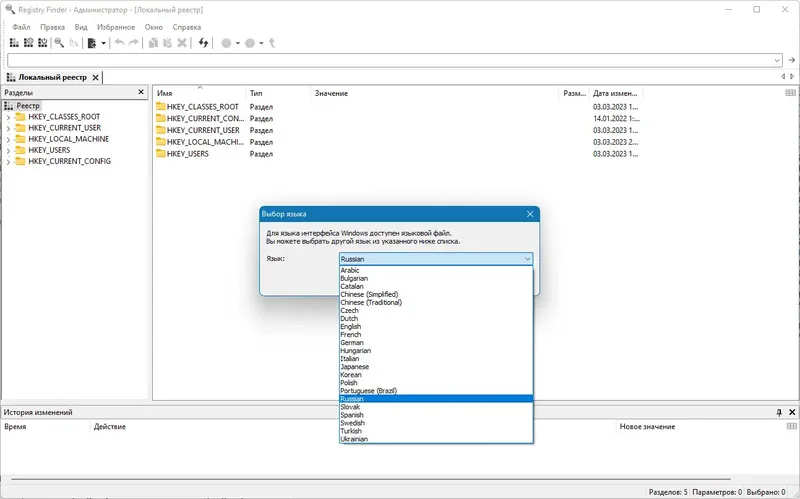The image size is (800, 499).
Task: Click the Copy toolbar icon
Action: coord(153,43)
